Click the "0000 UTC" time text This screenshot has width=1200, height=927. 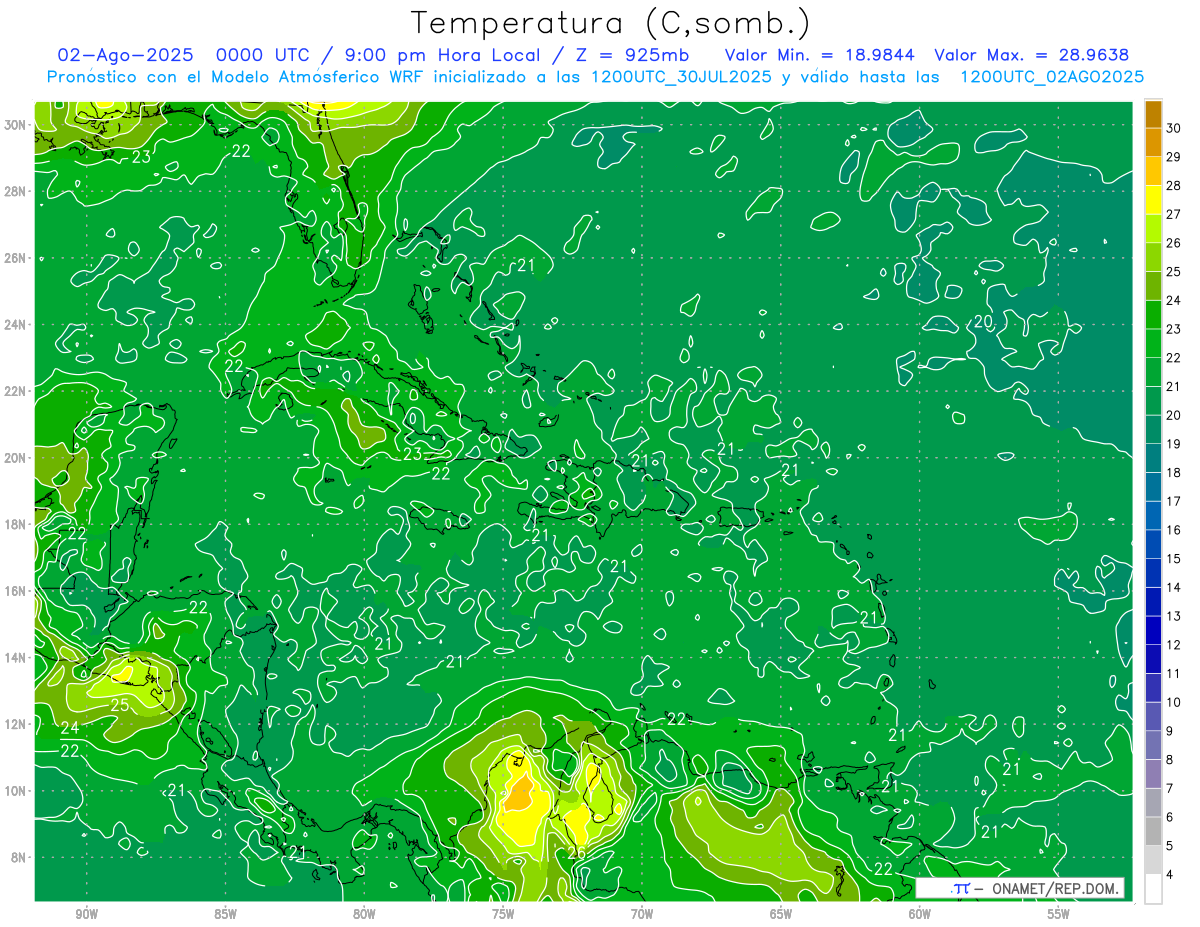[x=262, y=55]
